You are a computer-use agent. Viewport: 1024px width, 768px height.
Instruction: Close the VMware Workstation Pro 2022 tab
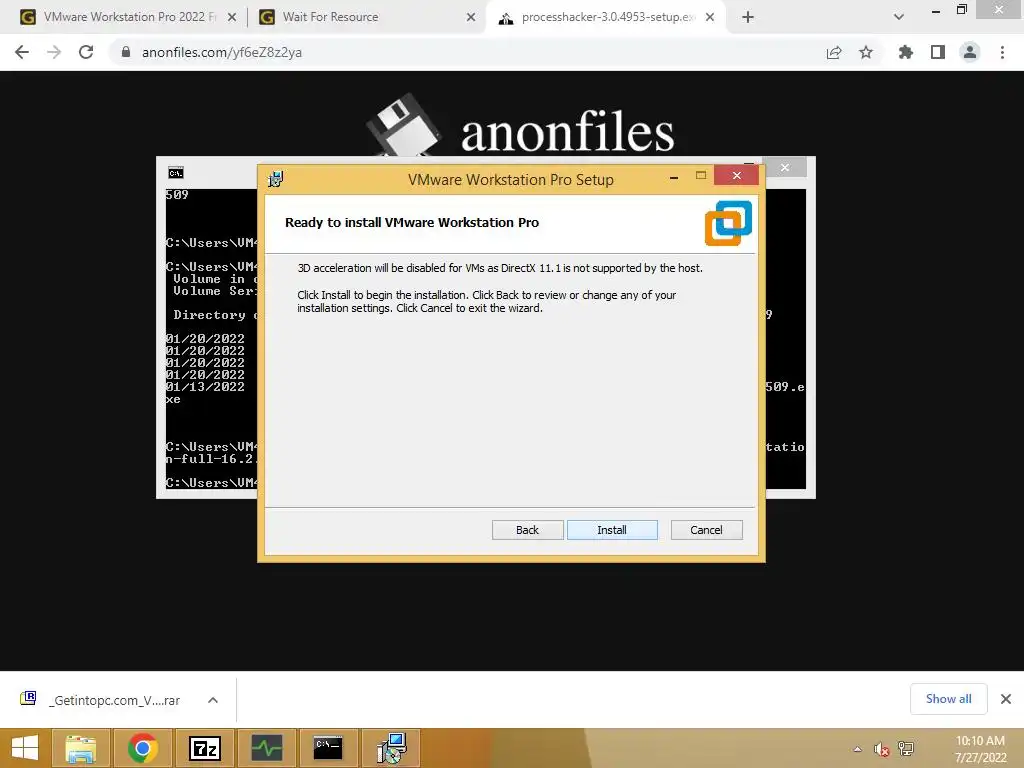pos(232,17)
